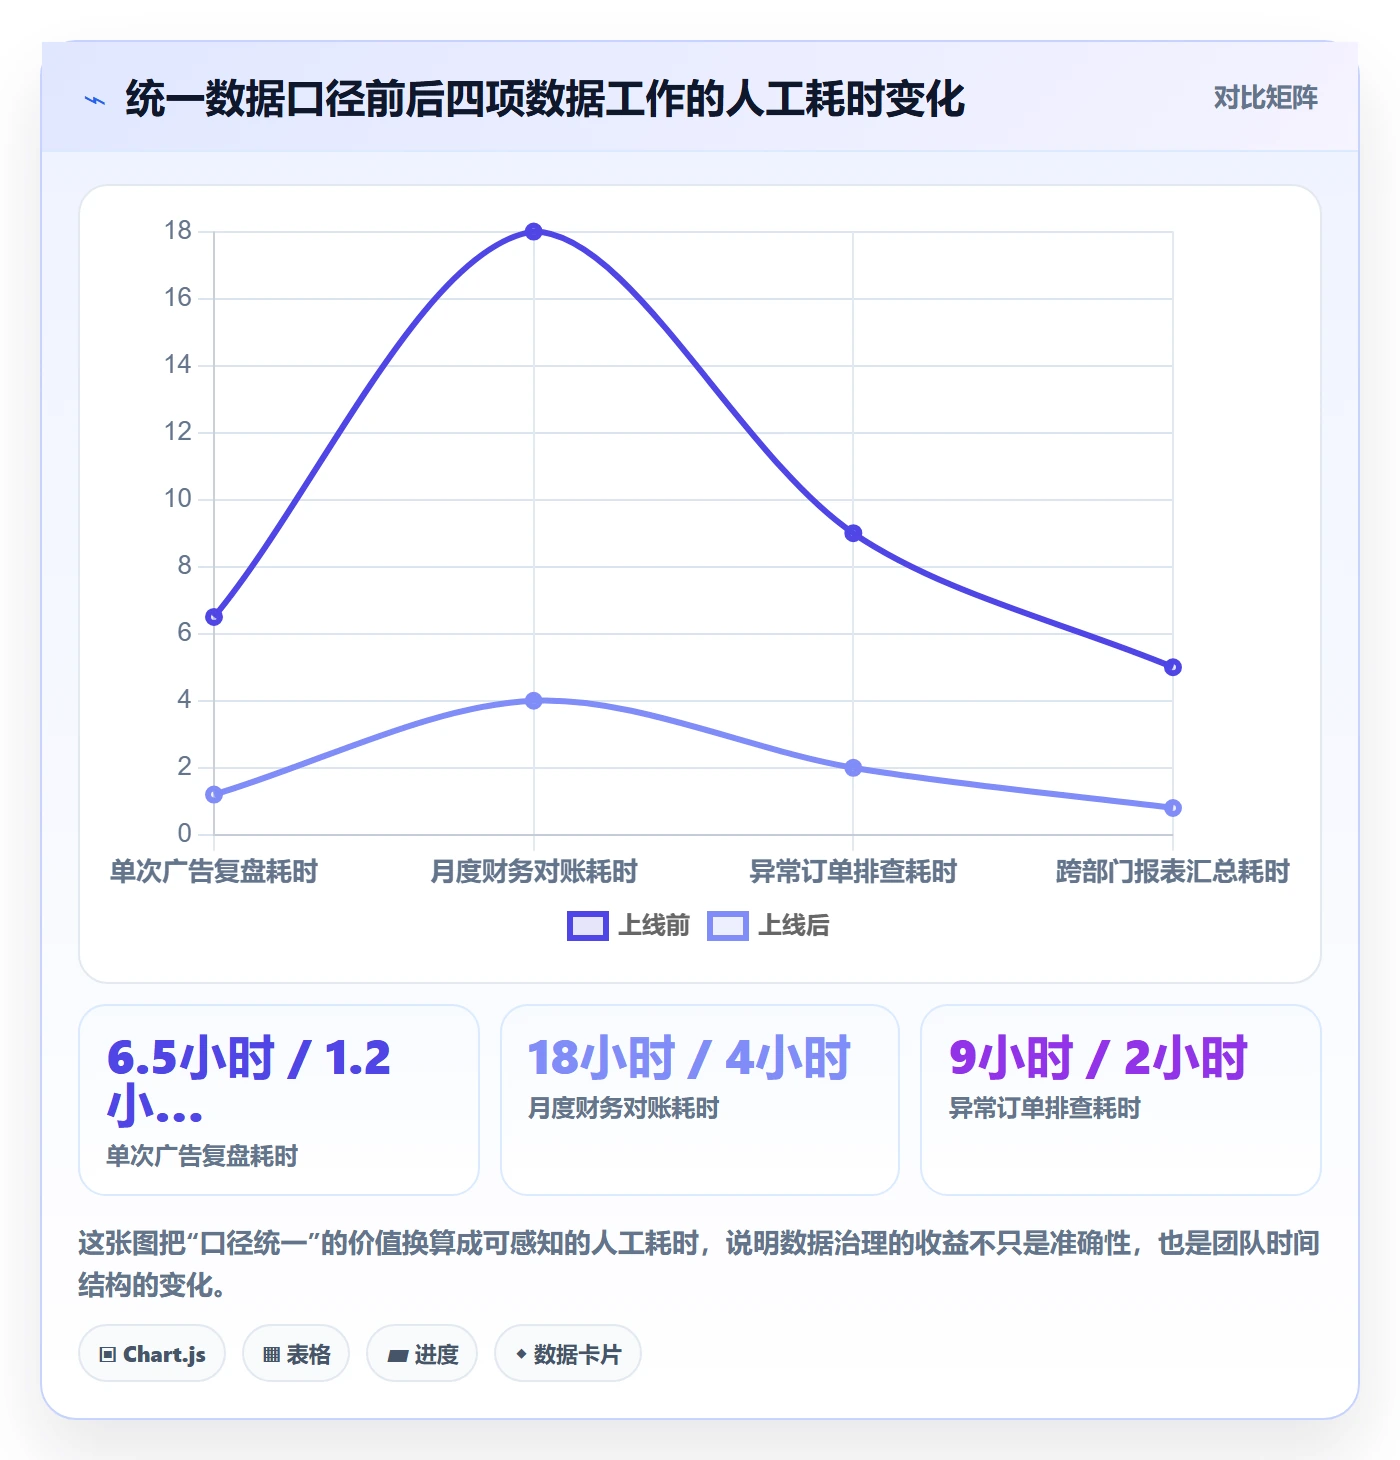Select the 18-hour peak point on 上线前 line
The height and width of the screenshot is (1460, 1400).
[x=534, y=232]
